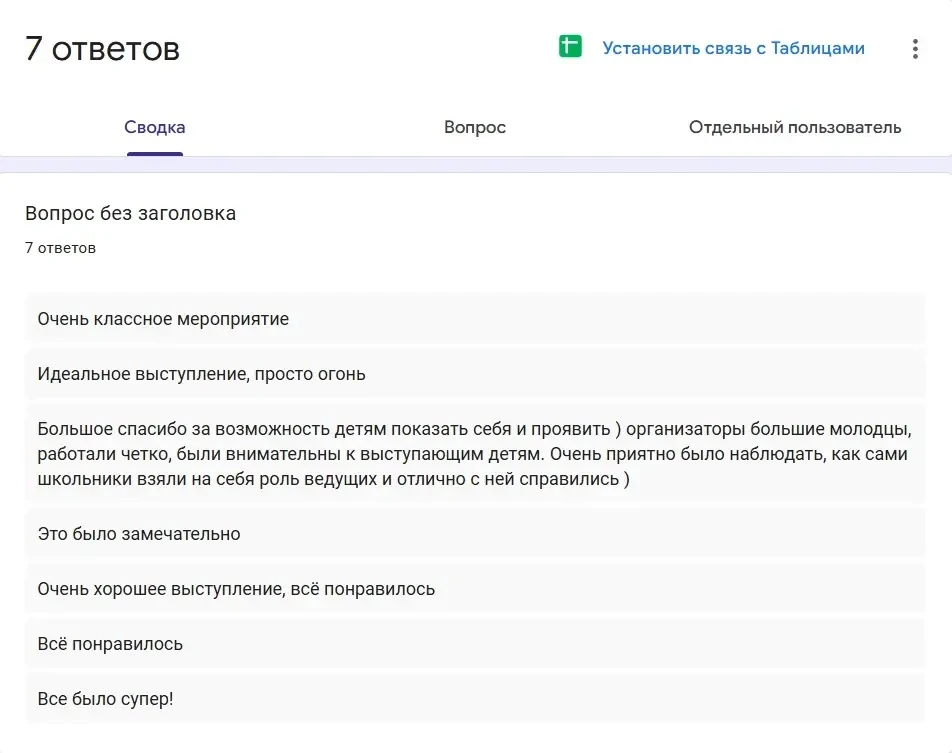Viewport: 952px width, 753px height.
Task: Switch to the Вопрос tab
Action: (x=475, y=127)
